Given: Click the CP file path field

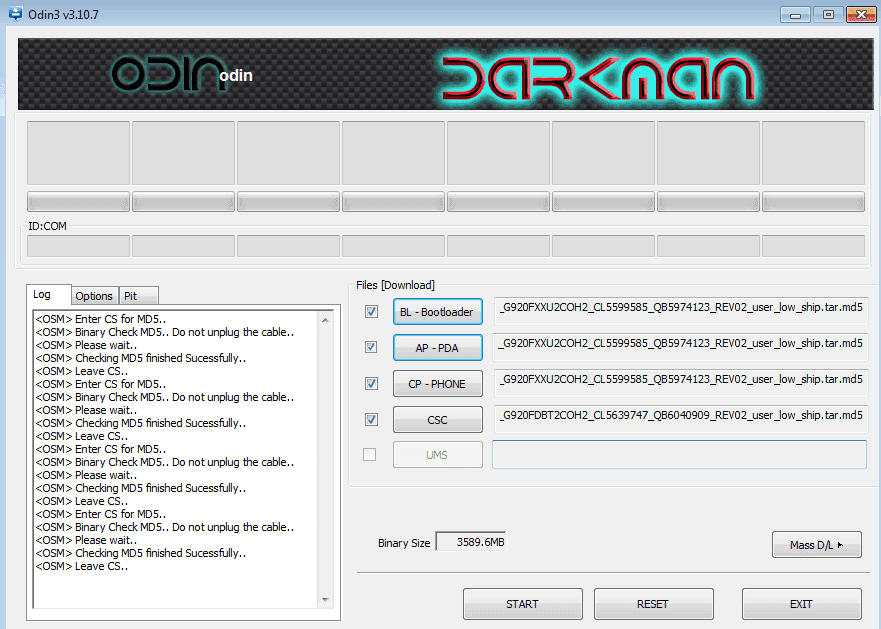Looking at the screenshot, I should point(680,383).
